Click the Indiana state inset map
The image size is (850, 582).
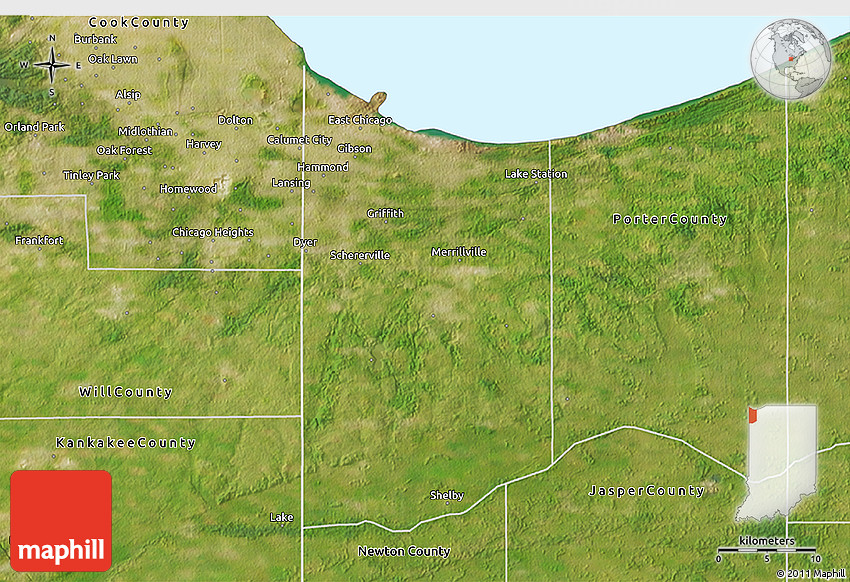(781, 462)
